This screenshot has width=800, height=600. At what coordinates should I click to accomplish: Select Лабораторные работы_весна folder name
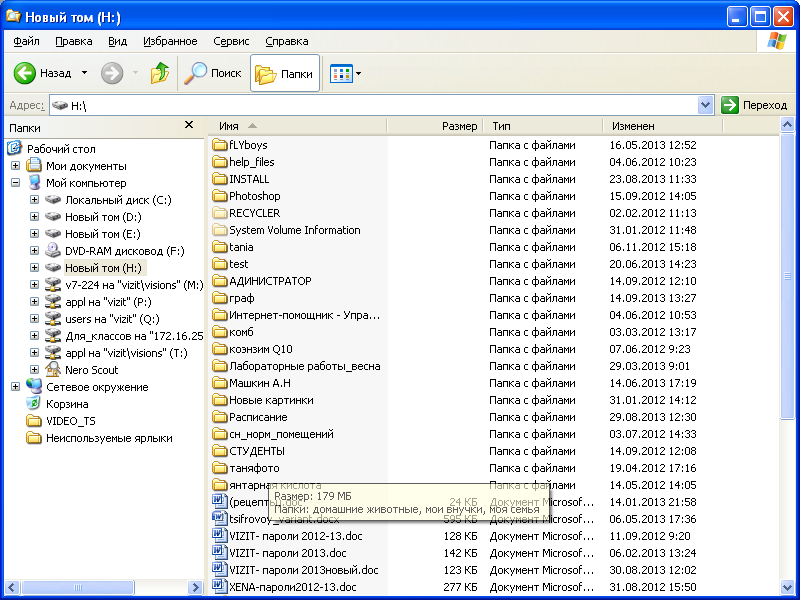pyautogui.click(x=305, y=366)
